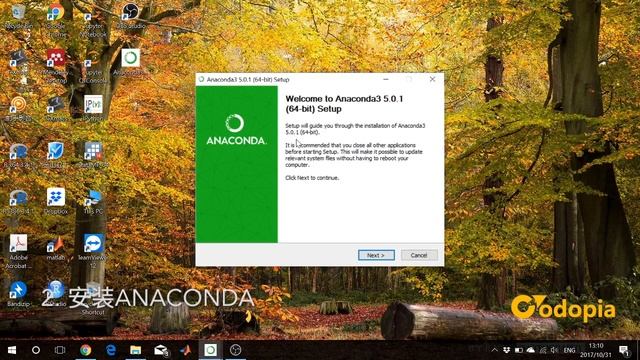Screen dimensions: 640x360
Task: Open the volume speaker tray icon
Action: point(554,350)
